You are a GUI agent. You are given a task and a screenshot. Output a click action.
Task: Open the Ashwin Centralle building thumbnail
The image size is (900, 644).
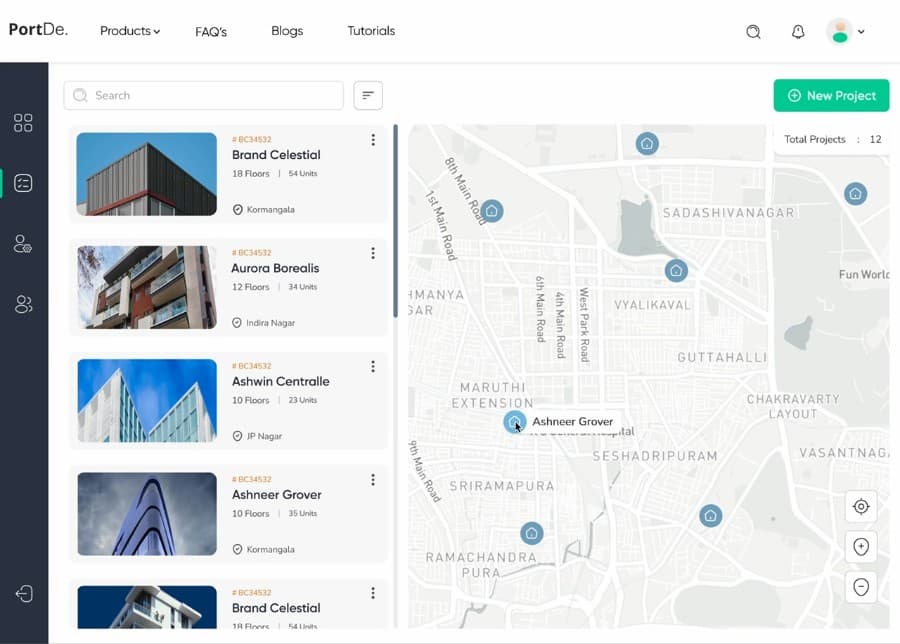tap(147, 401)
